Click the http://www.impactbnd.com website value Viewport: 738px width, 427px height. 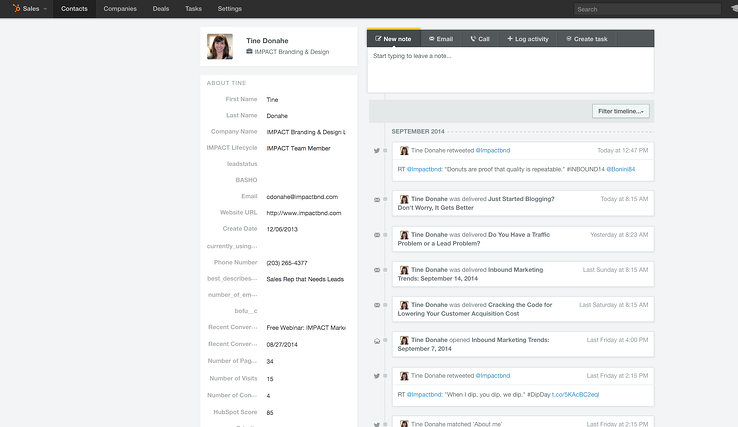[x=304, y=213]
